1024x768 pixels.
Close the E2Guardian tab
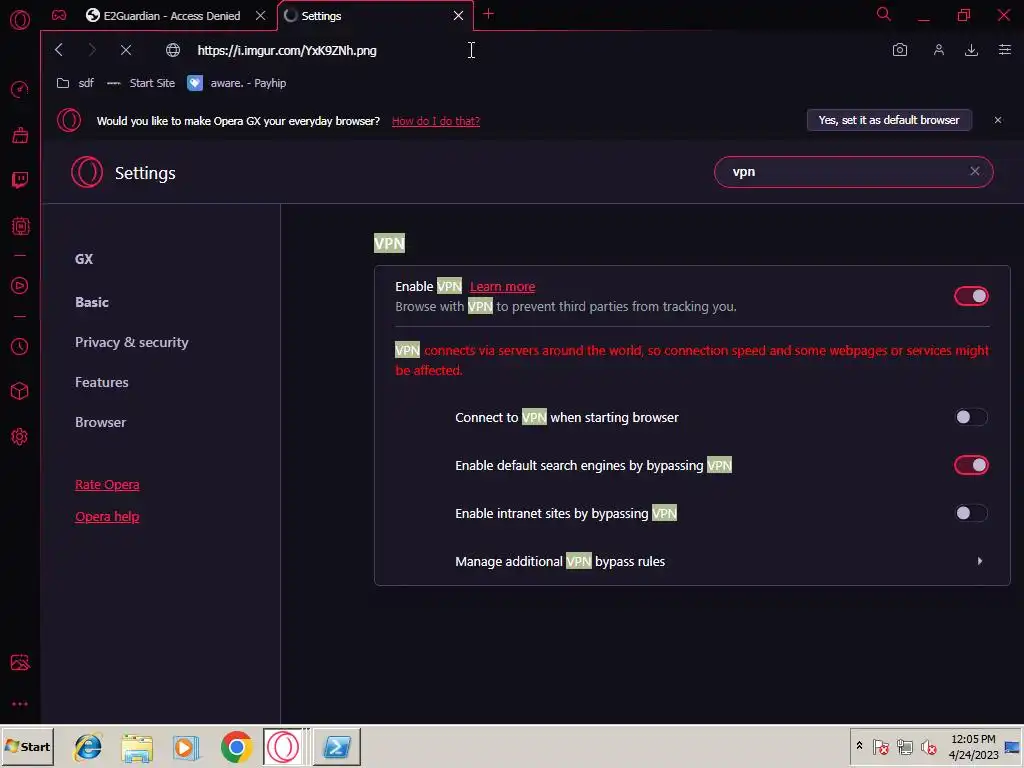point(261,16)
